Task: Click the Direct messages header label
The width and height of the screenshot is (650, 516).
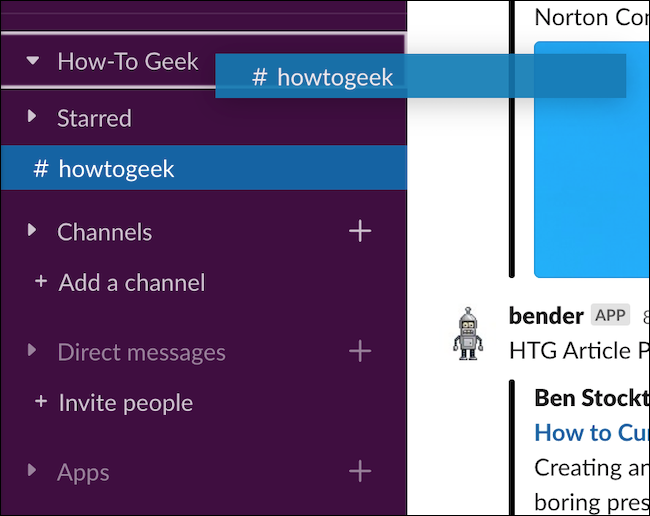Action: click(141, 352)
